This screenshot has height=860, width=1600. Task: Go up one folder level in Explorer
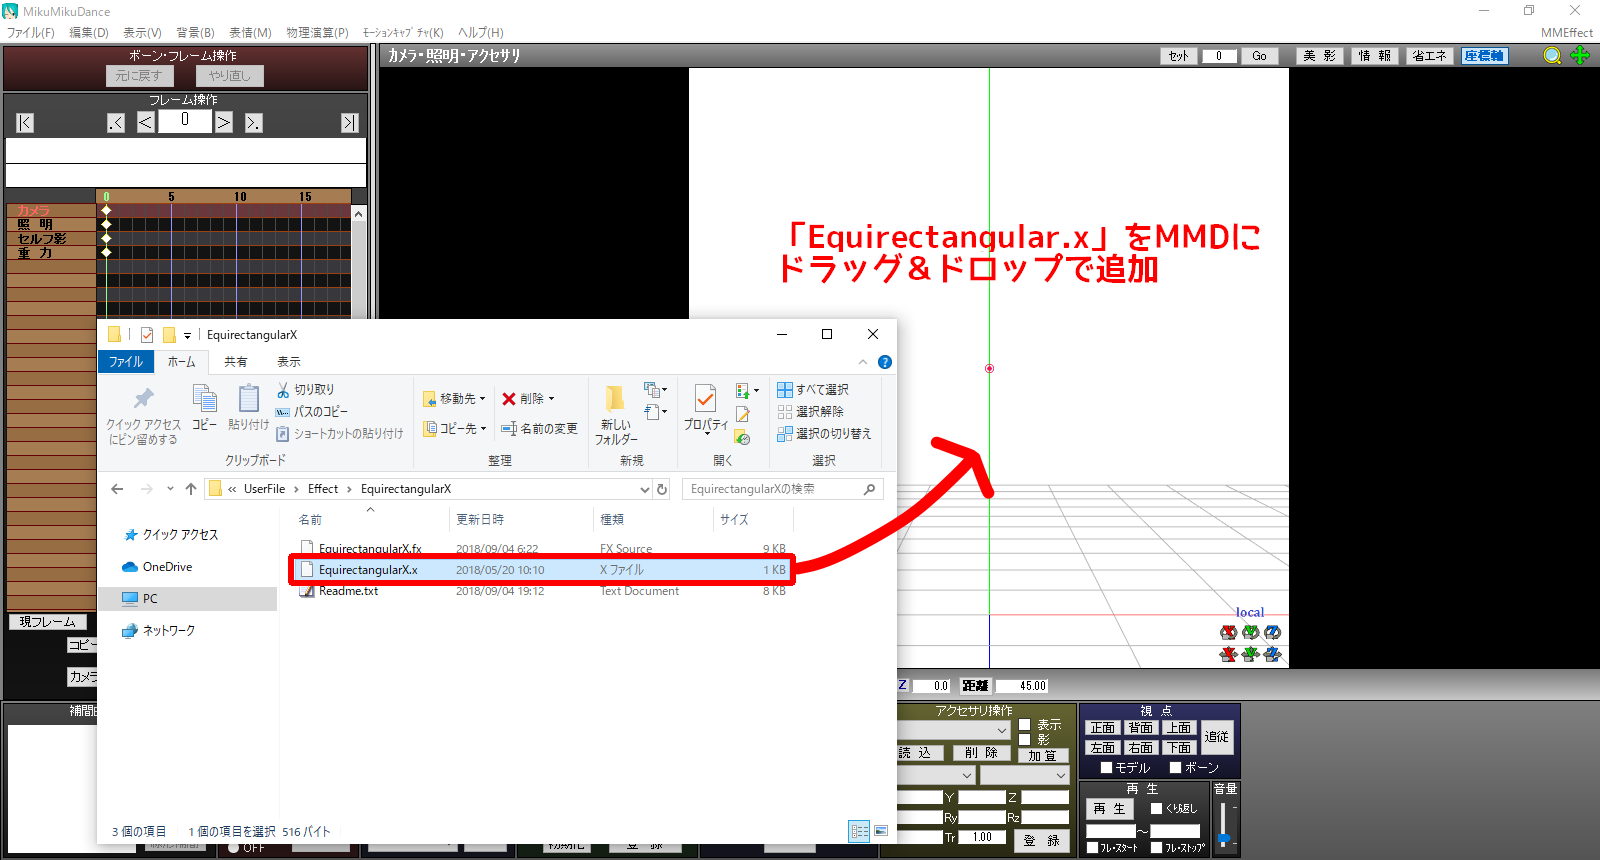coord(191,489)
